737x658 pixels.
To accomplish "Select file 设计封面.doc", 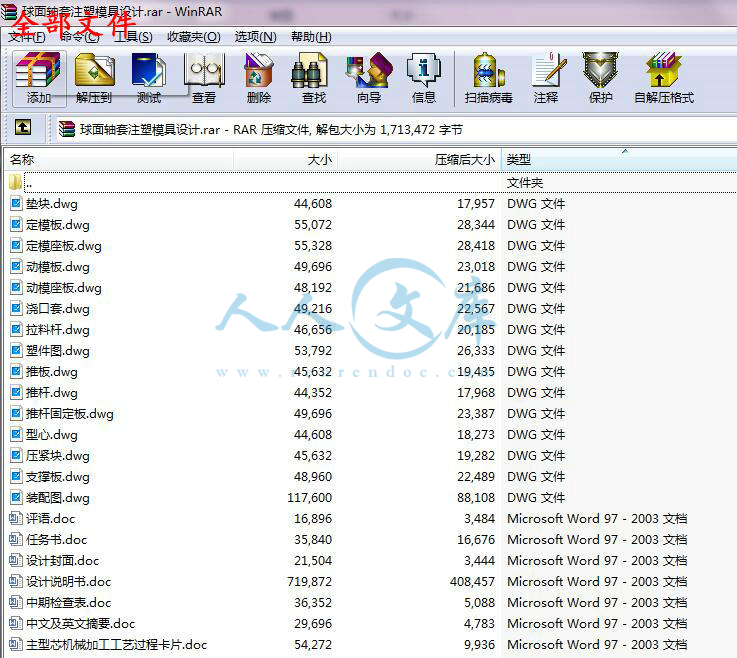I will coord(63,560).
